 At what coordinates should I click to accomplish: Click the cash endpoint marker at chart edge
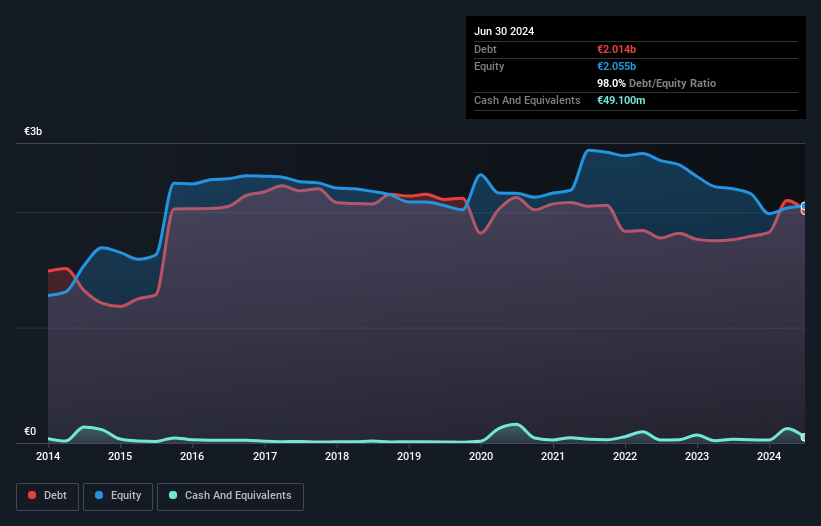point(804,437)
